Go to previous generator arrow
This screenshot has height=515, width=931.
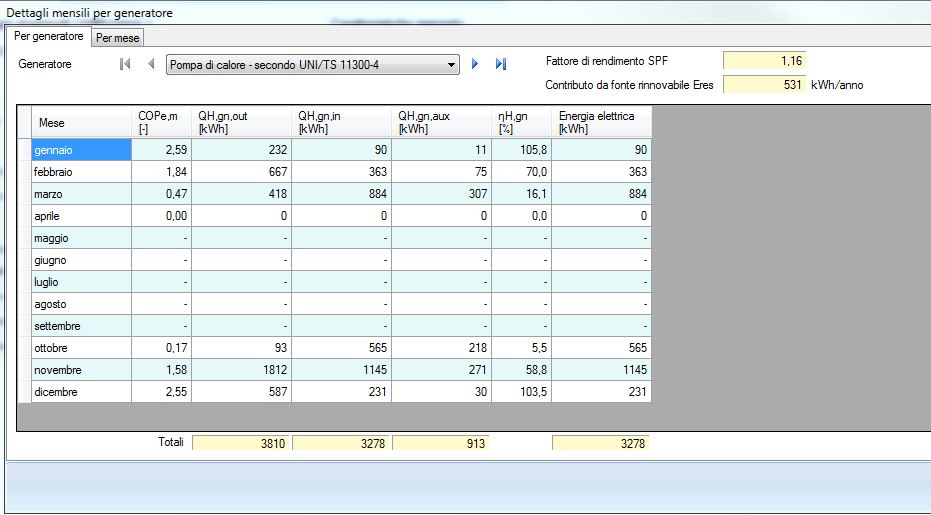coord(151,64)
